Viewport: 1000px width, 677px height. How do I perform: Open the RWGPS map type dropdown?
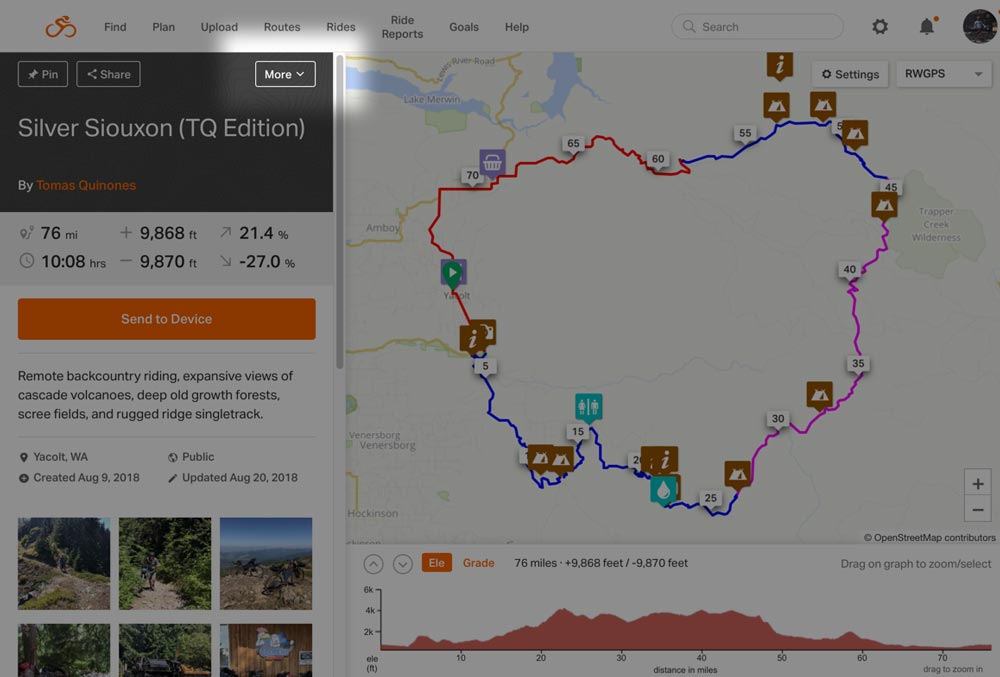click(x=943, y=74)
